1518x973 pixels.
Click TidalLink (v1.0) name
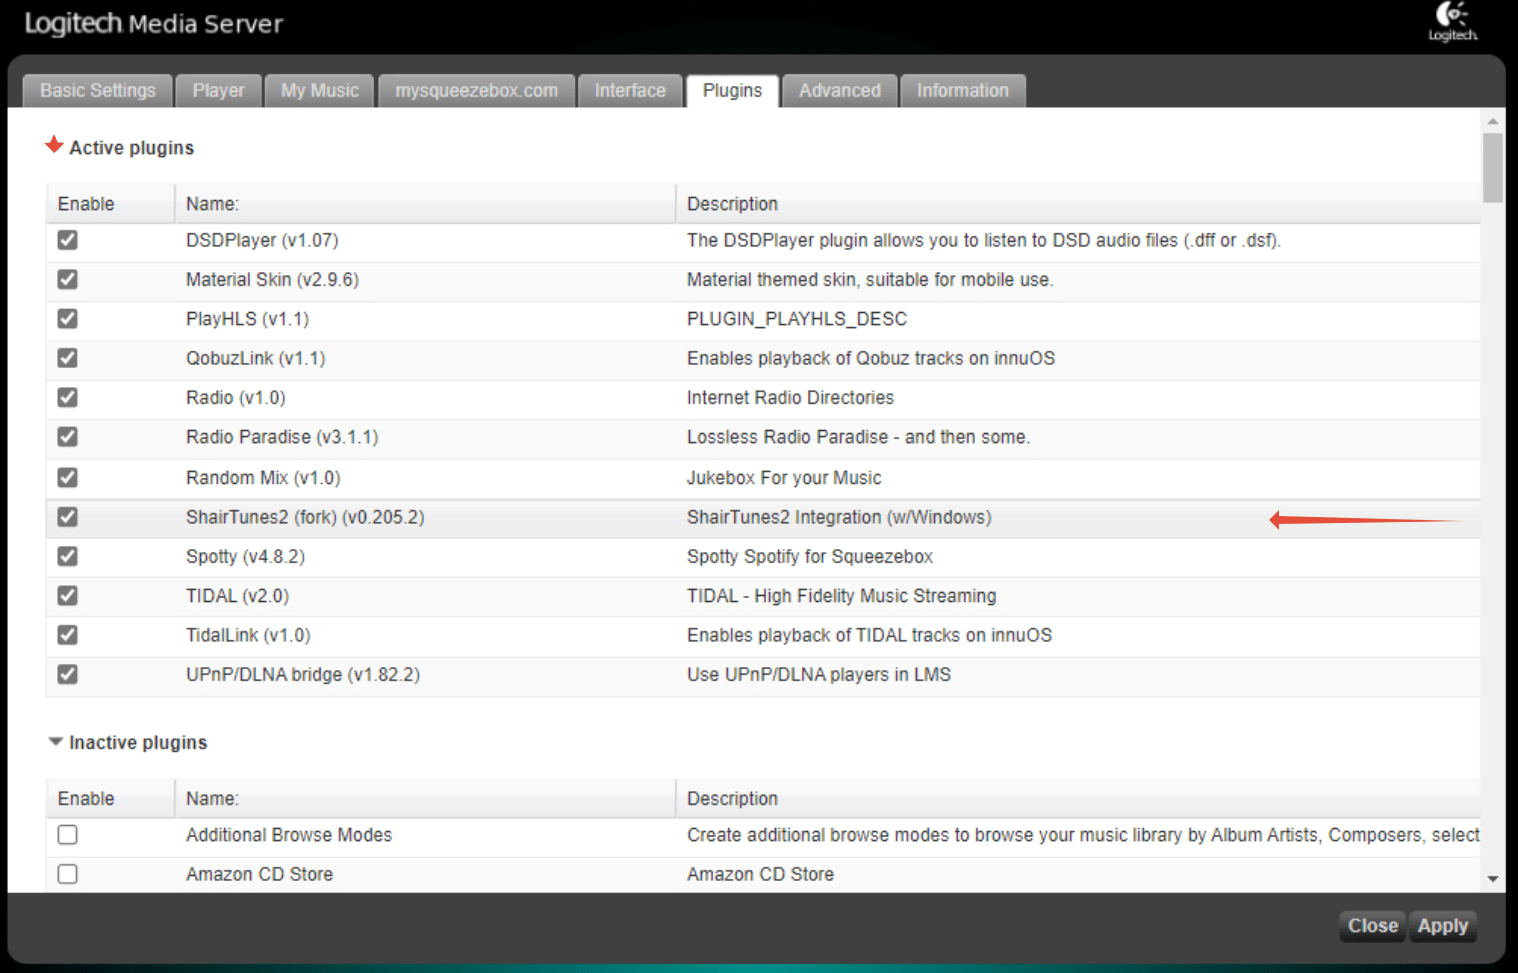coord(248,635)
